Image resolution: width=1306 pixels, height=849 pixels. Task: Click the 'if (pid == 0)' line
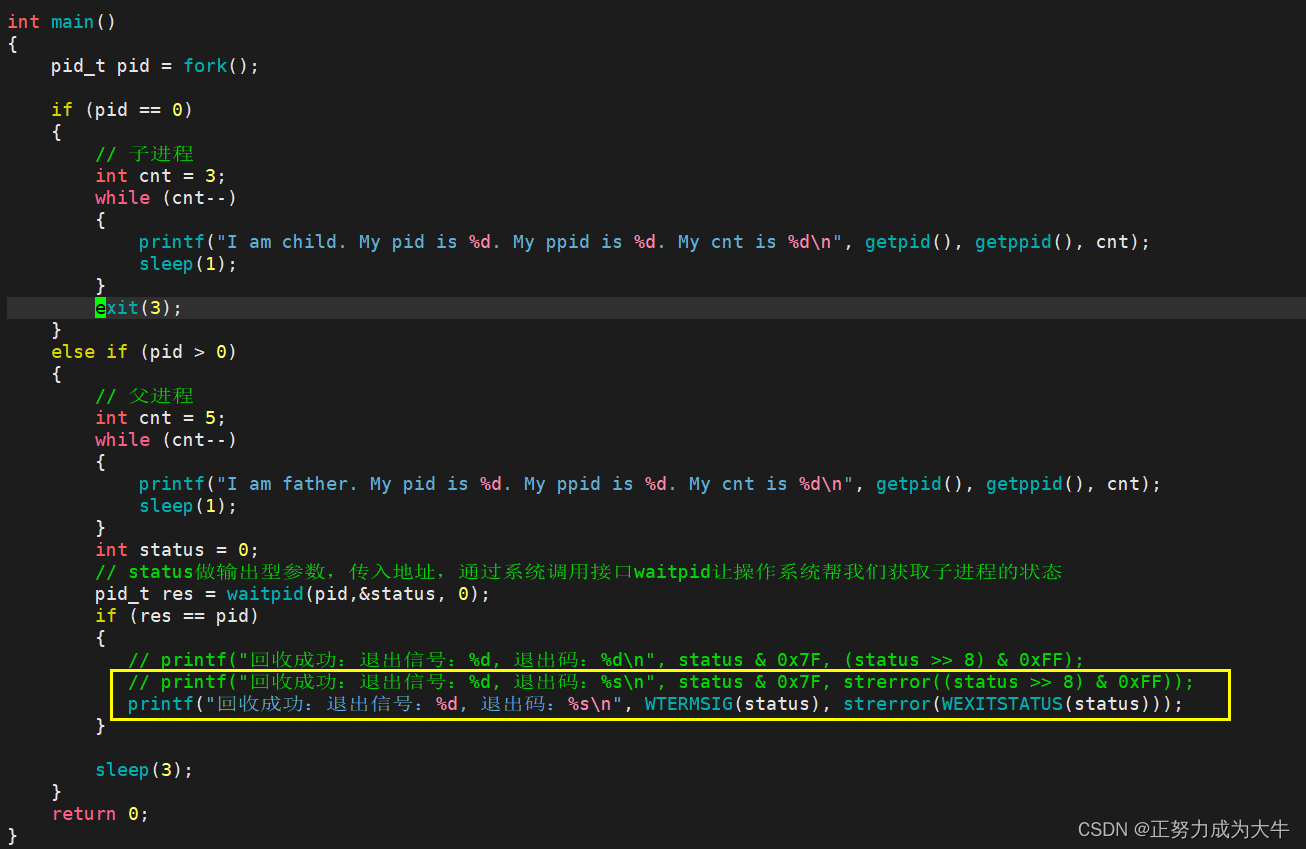coord(122,109)
